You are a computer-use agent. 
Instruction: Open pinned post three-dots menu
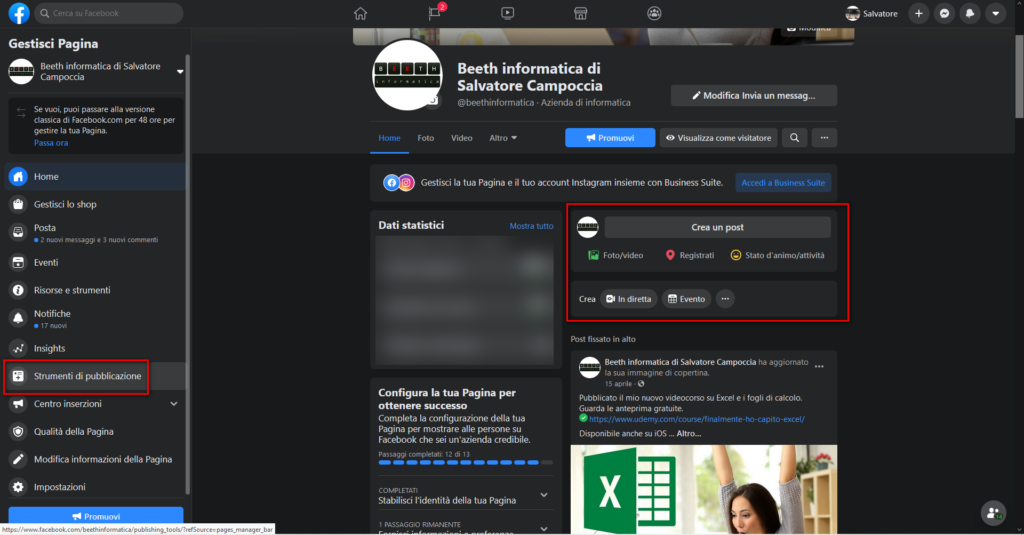[819, 366]
